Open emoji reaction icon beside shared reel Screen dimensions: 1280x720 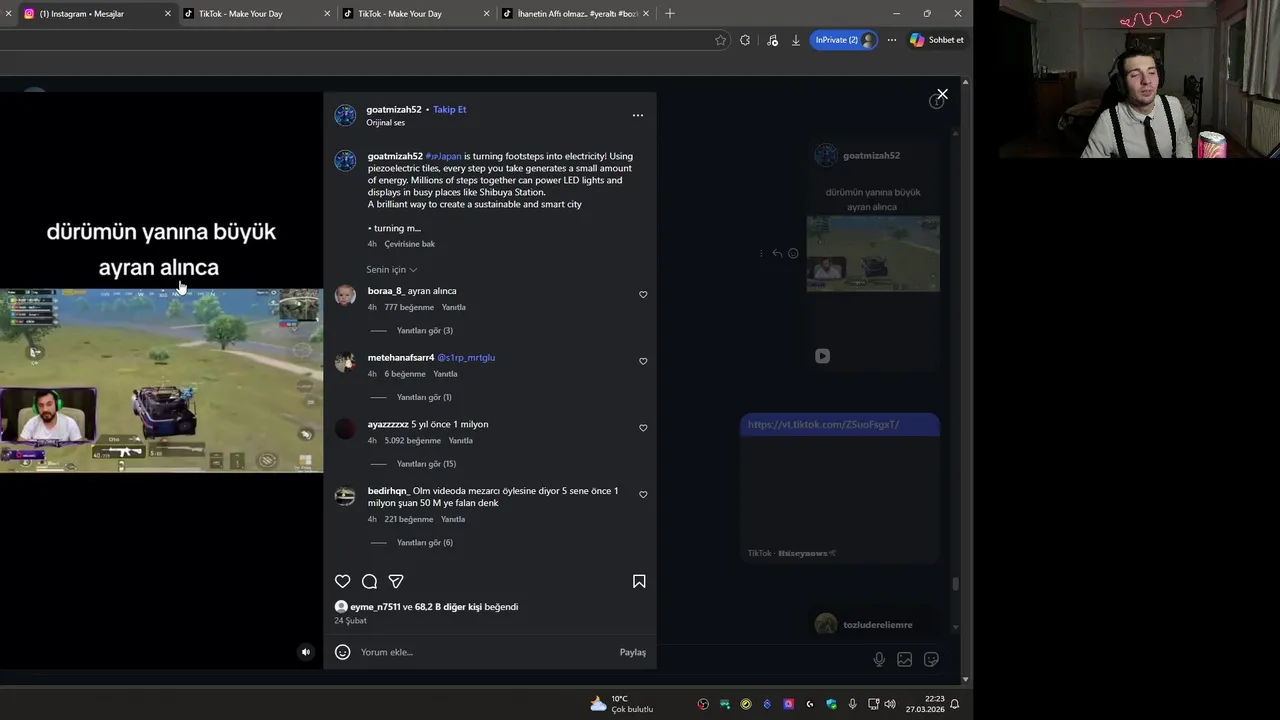(793, 254)
